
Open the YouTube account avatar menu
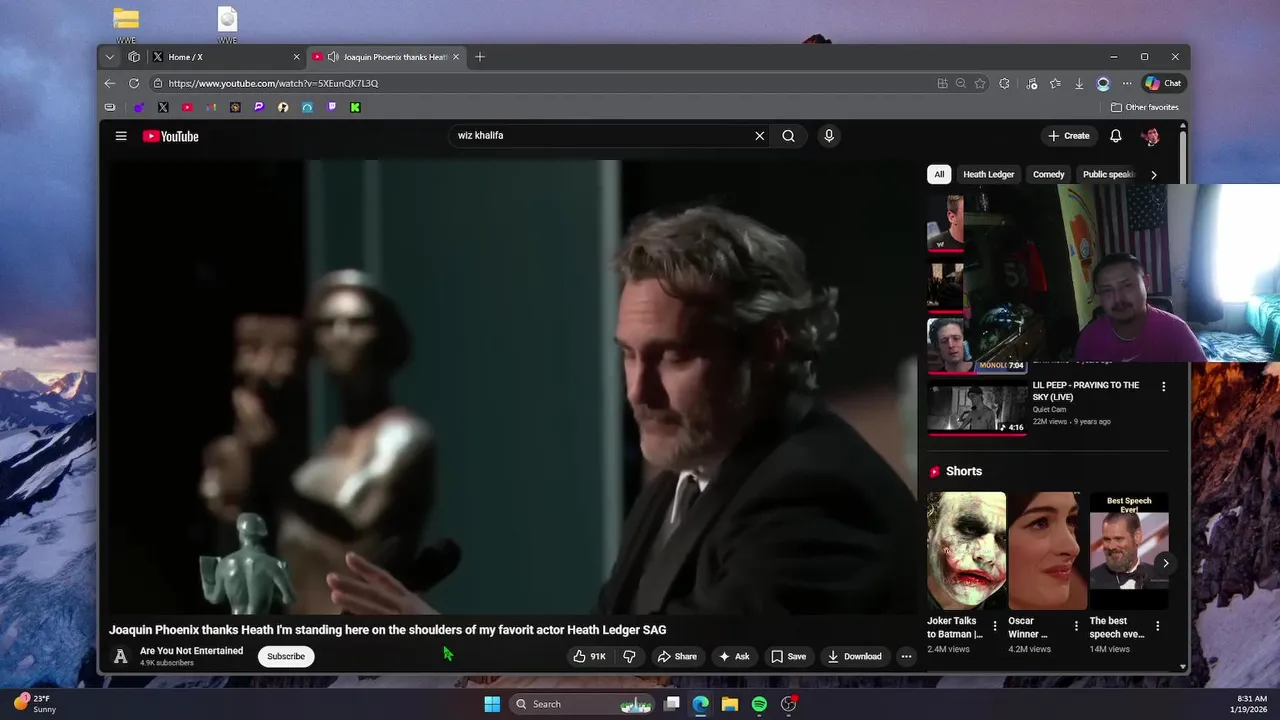pos(1151,136)
